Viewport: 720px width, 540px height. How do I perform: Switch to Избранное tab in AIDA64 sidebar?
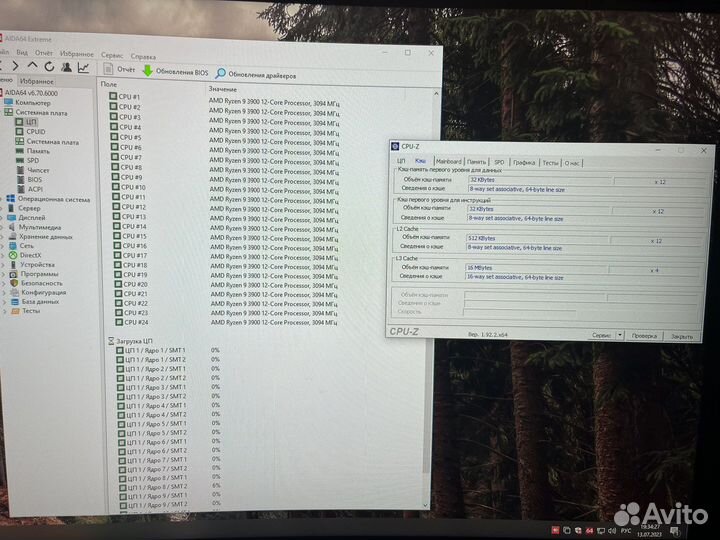37,81
